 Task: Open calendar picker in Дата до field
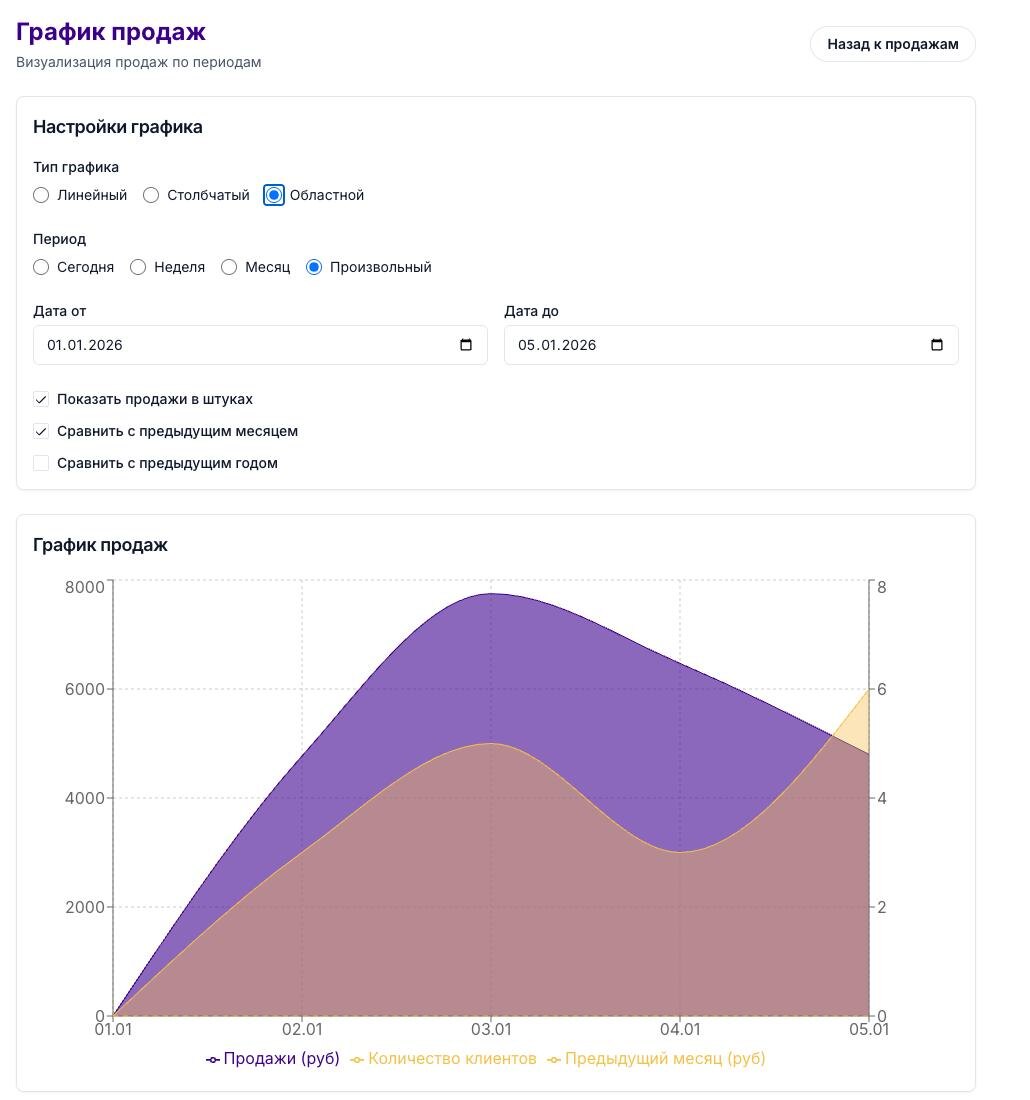coord(937,345)
